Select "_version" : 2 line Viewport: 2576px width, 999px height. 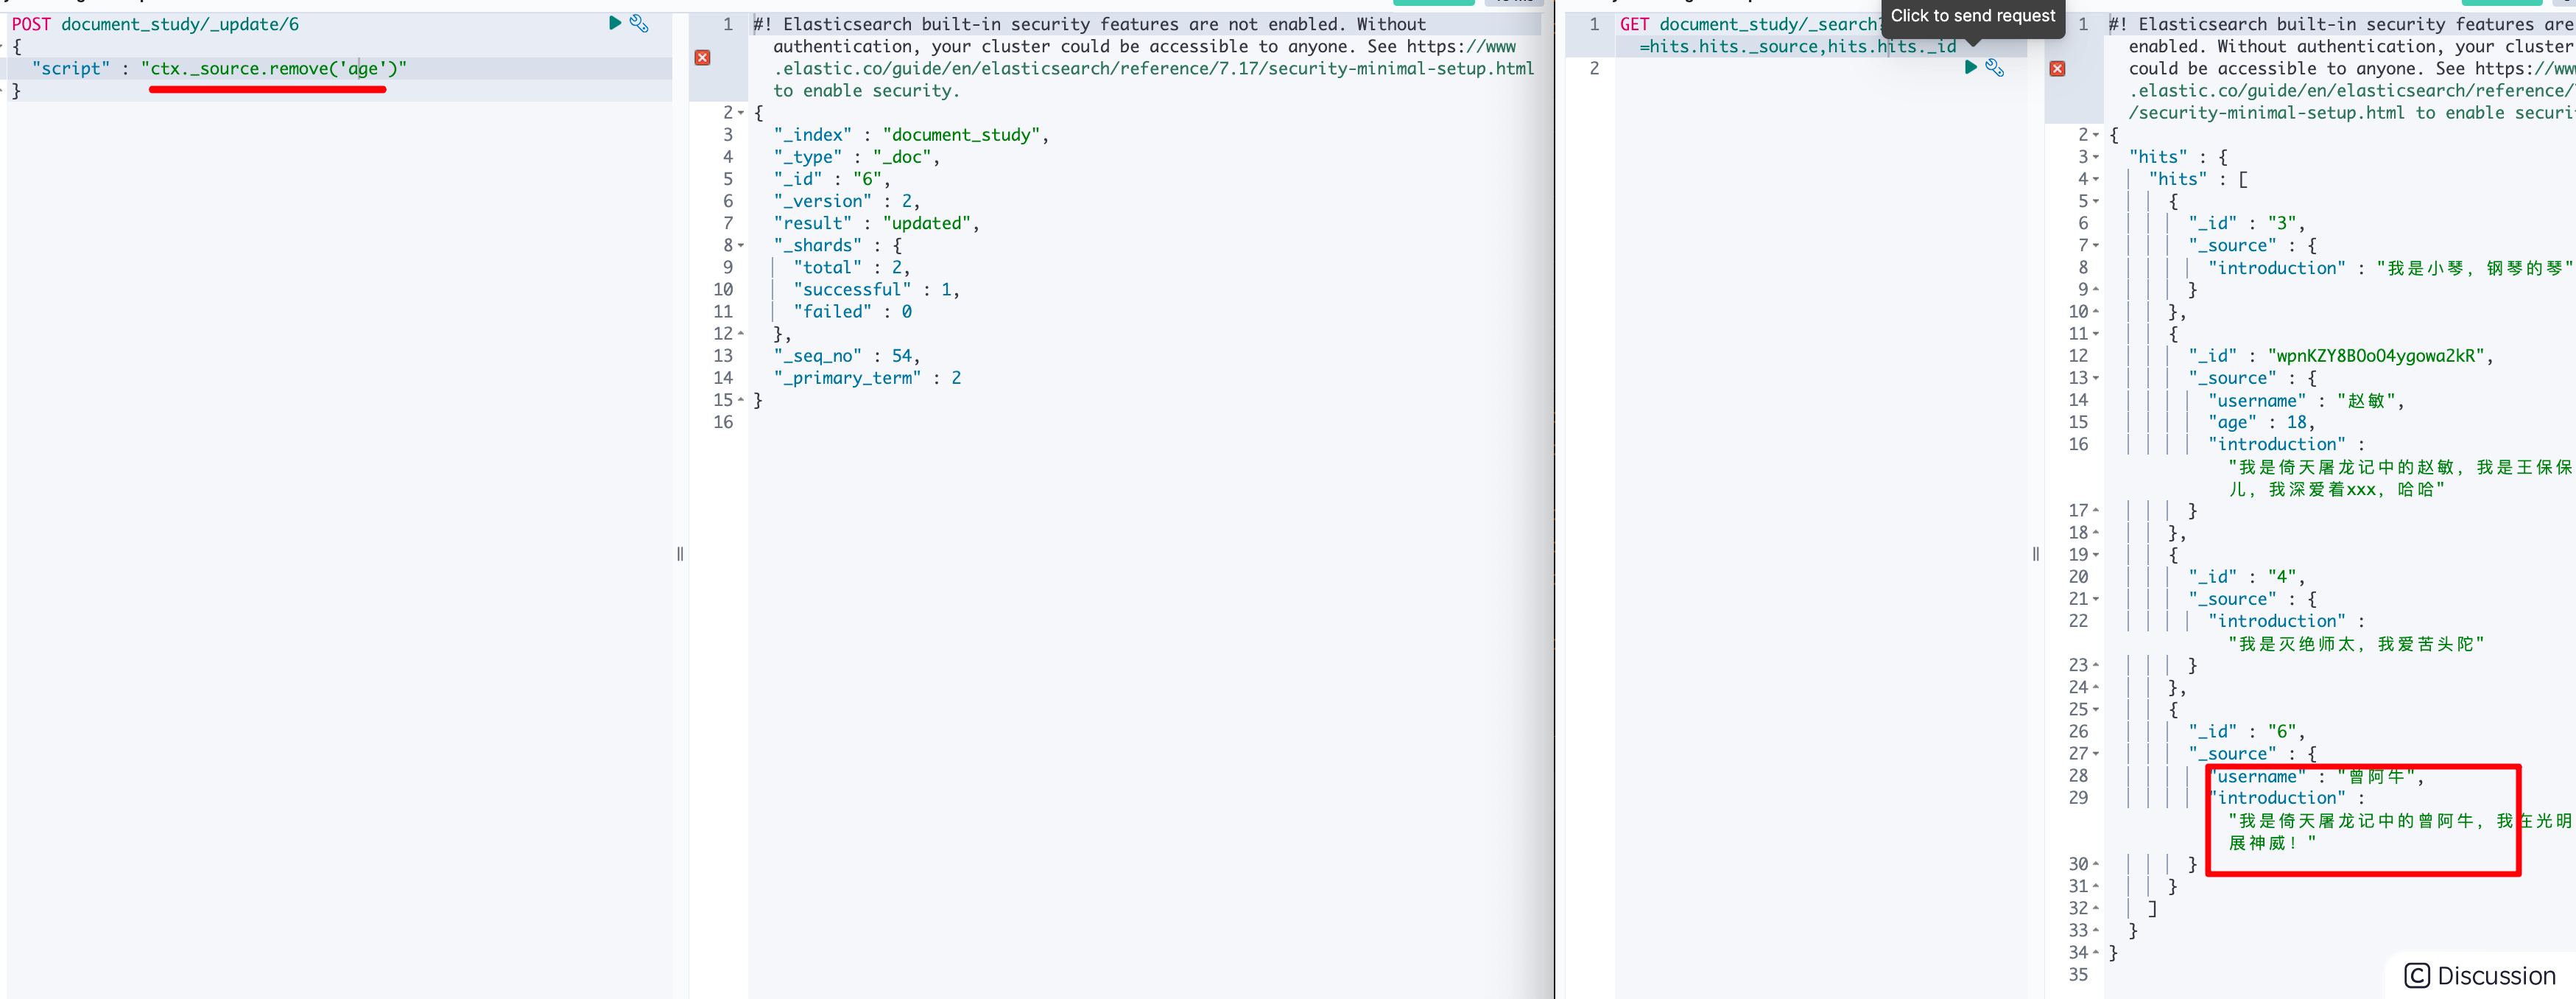pos(846,201)
